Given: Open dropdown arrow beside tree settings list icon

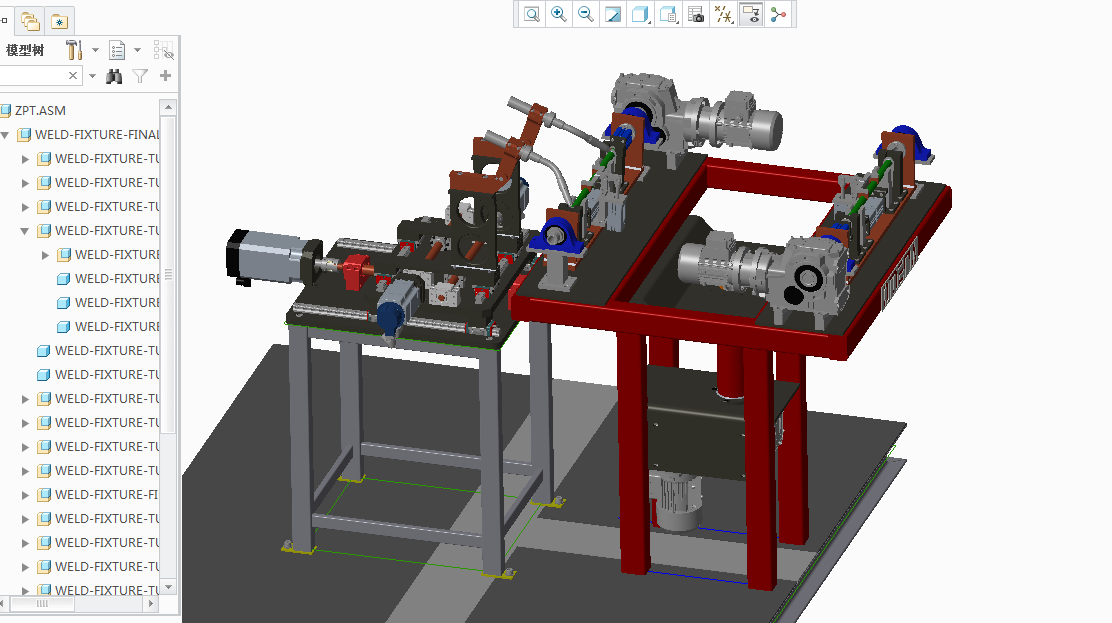Looking at the screenshot, I should pos(137,50).
